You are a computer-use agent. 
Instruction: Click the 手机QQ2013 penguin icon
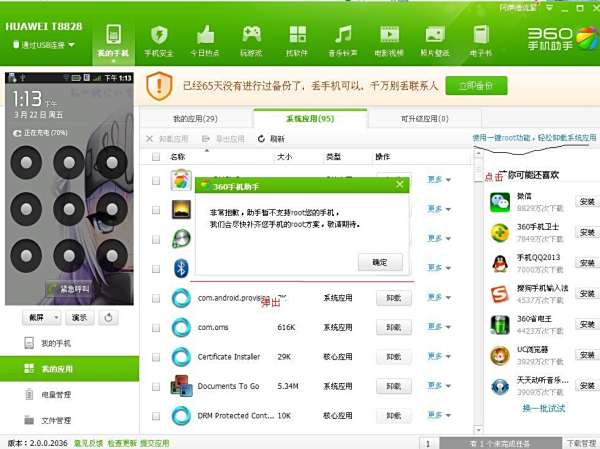500,264
